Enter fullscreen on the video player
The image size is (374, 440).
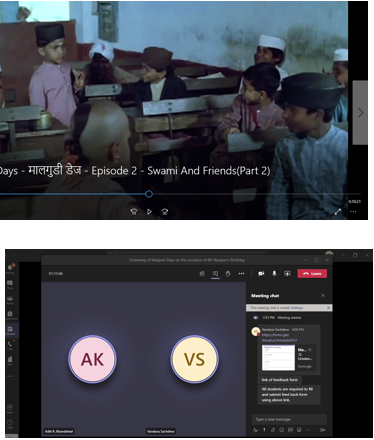(338, 212)
